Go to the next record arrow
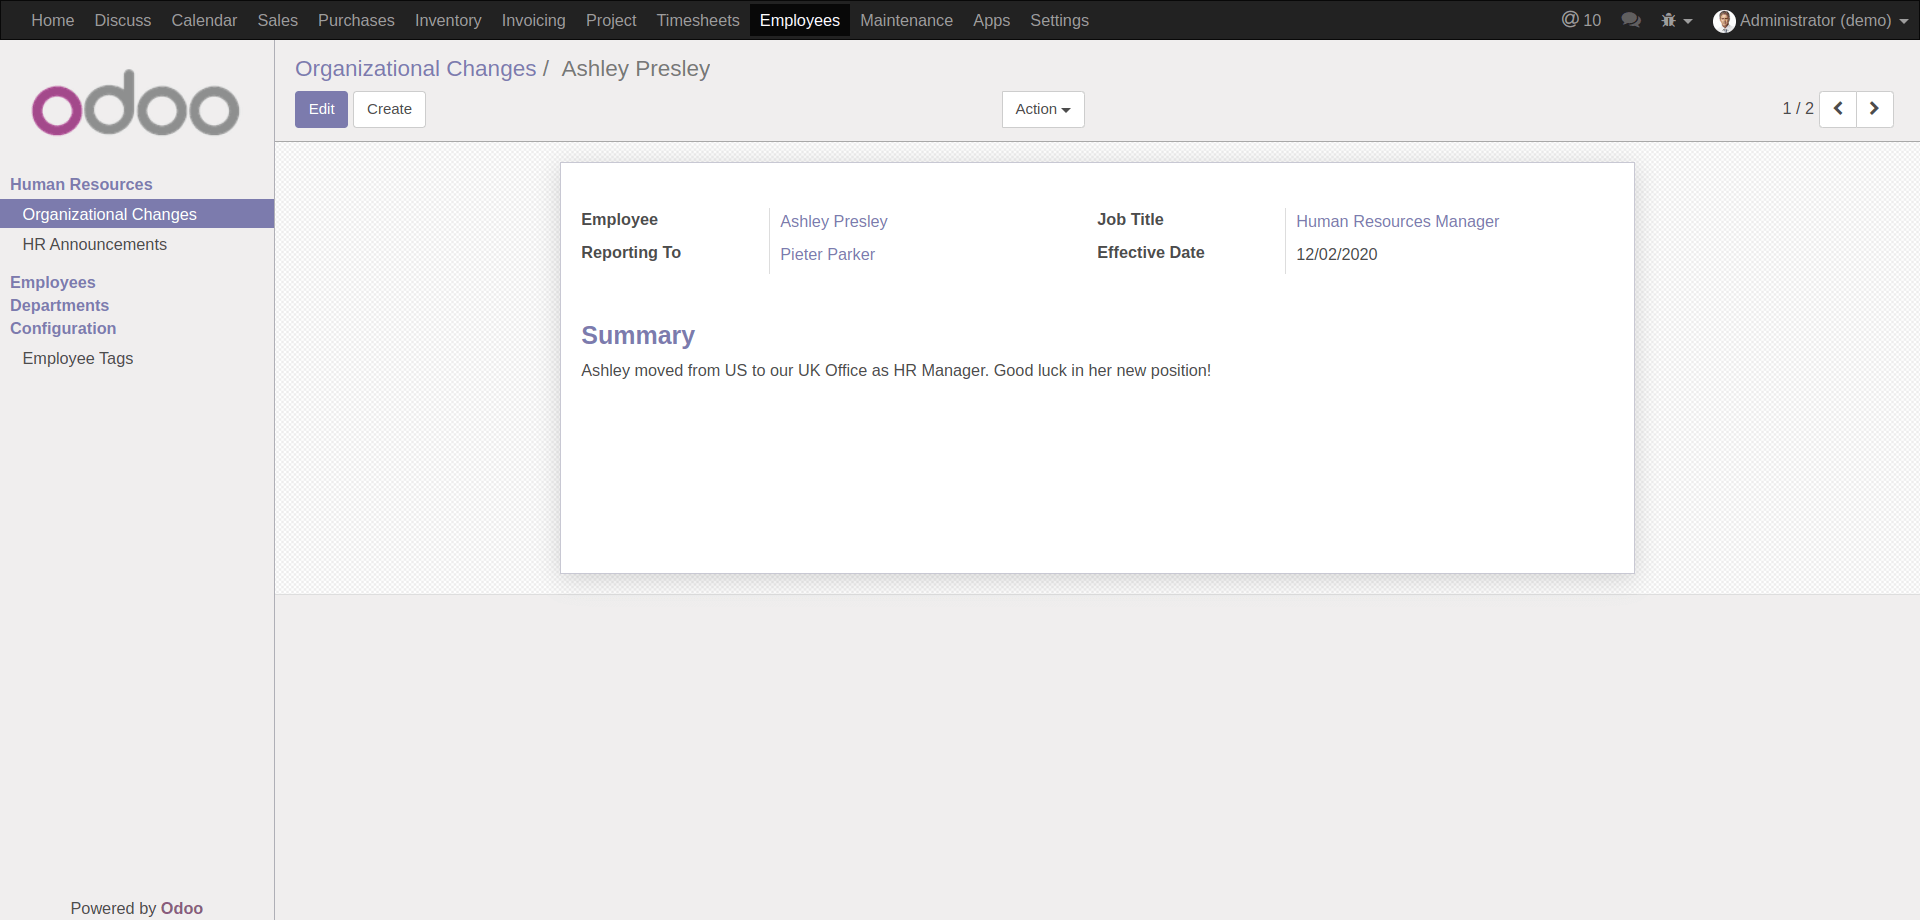The height and width of the screenshot is (920, 1920). [x=1874, y=109]
